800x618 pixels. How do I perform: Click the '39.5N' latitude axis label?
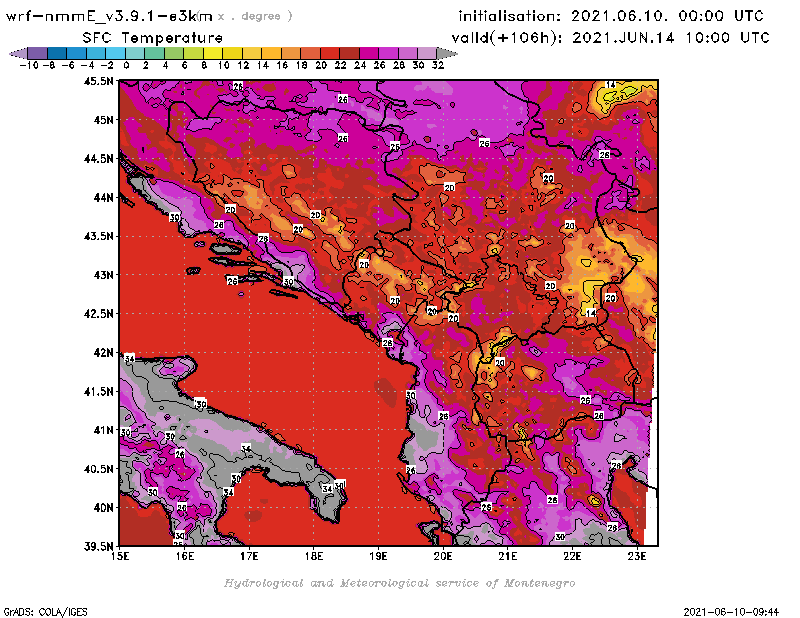(x=98, y=547)
